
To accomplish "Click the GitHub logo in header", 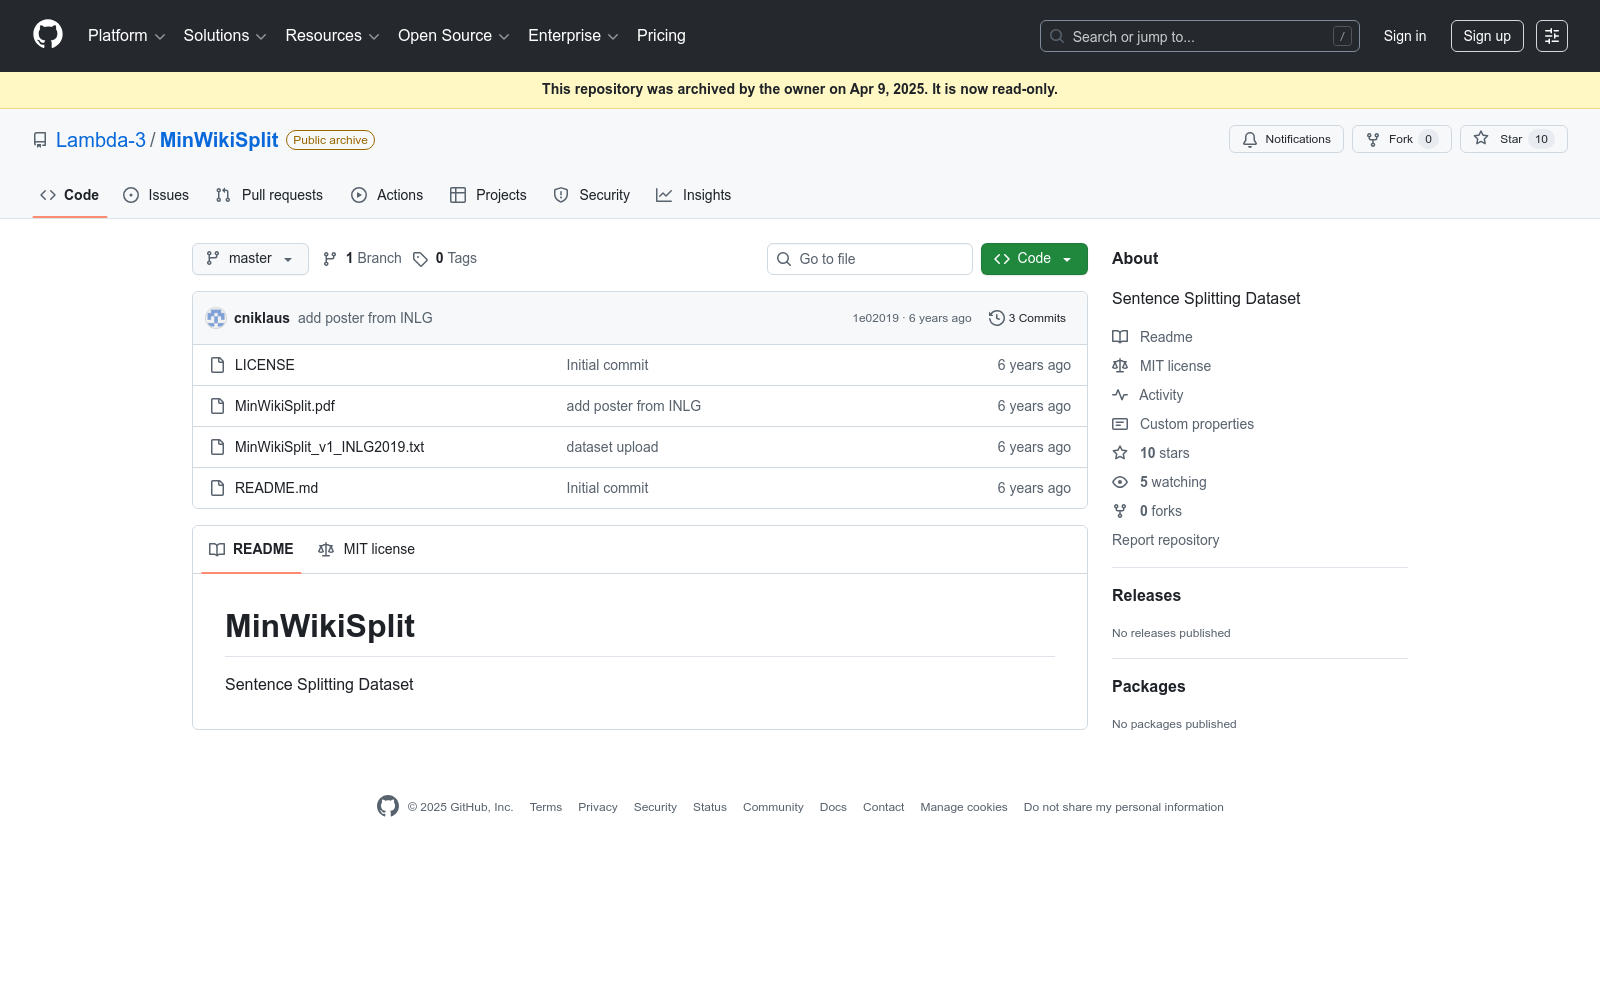I will tap(48, 35).
